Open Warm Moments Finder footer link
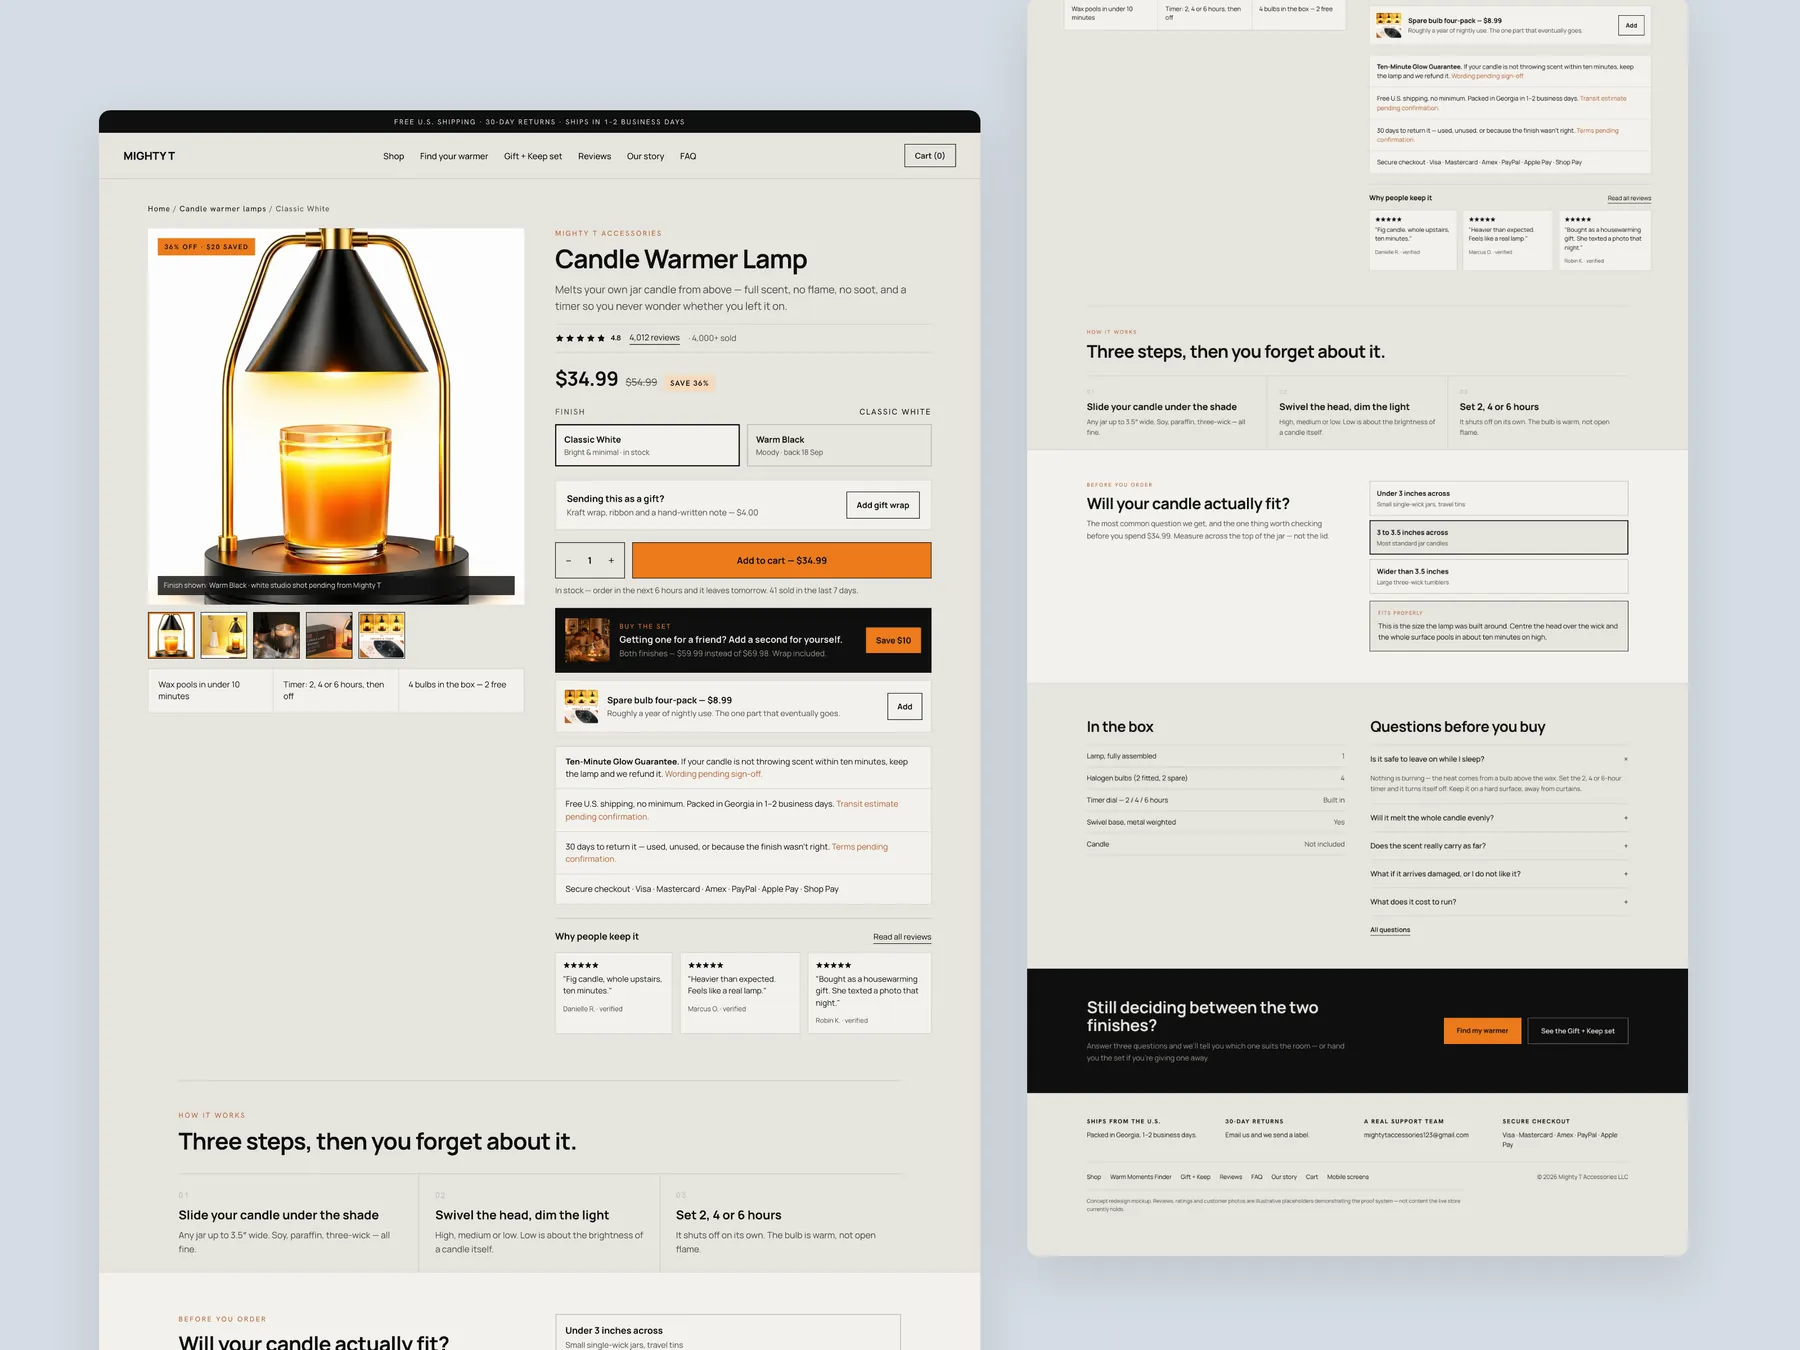This screenshot has height=1350, width=1800. [x=1140, y=1177]
